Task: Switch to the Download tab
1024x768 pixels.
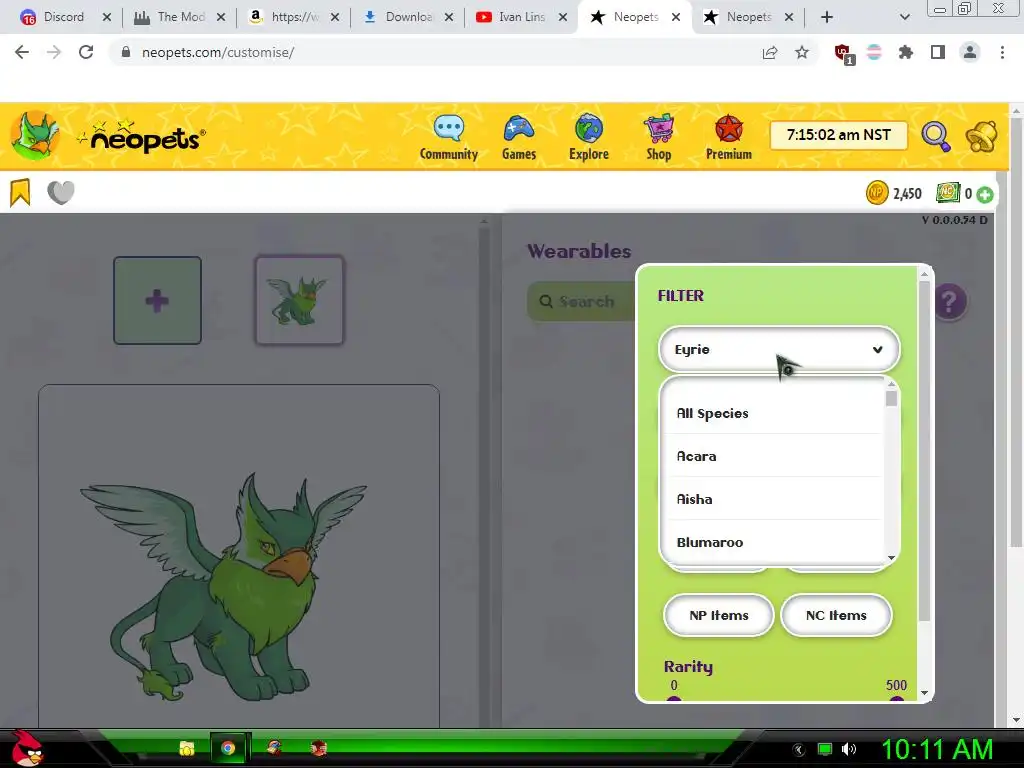Action: coord(409,17)
